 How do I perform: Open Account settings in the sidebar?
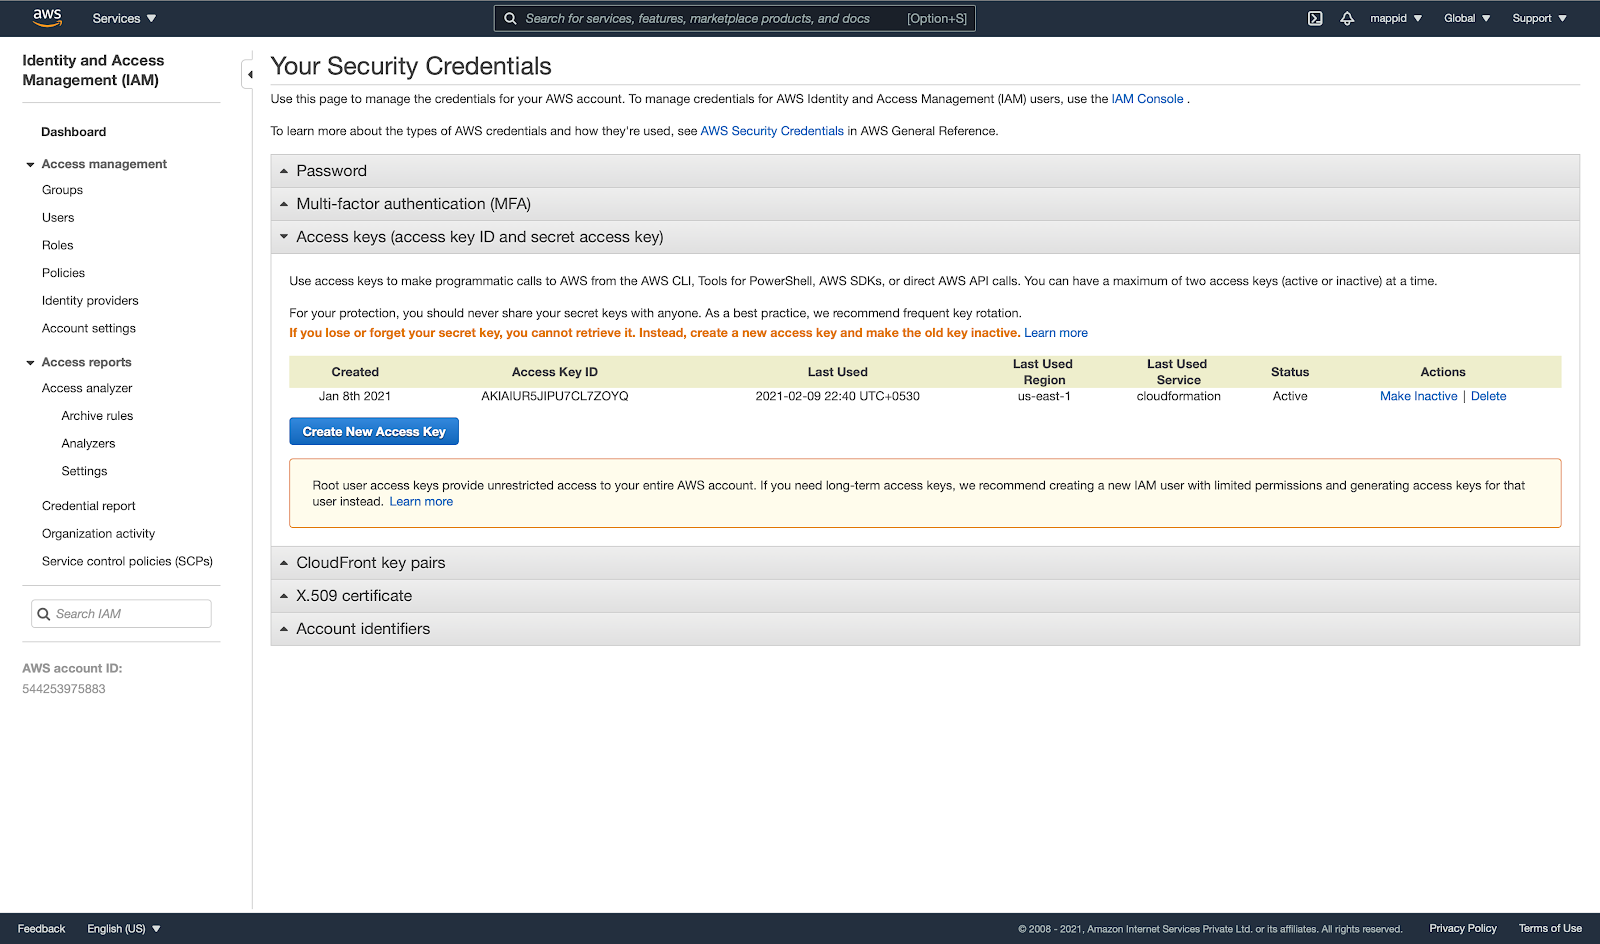pos(89,328)
